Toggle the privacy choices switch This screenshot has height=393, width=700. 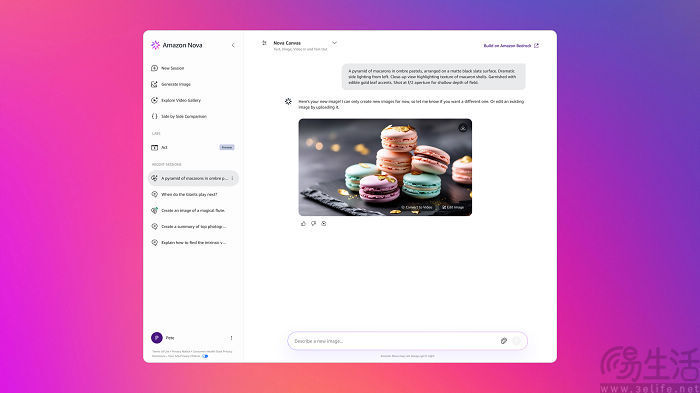[205, 356]
